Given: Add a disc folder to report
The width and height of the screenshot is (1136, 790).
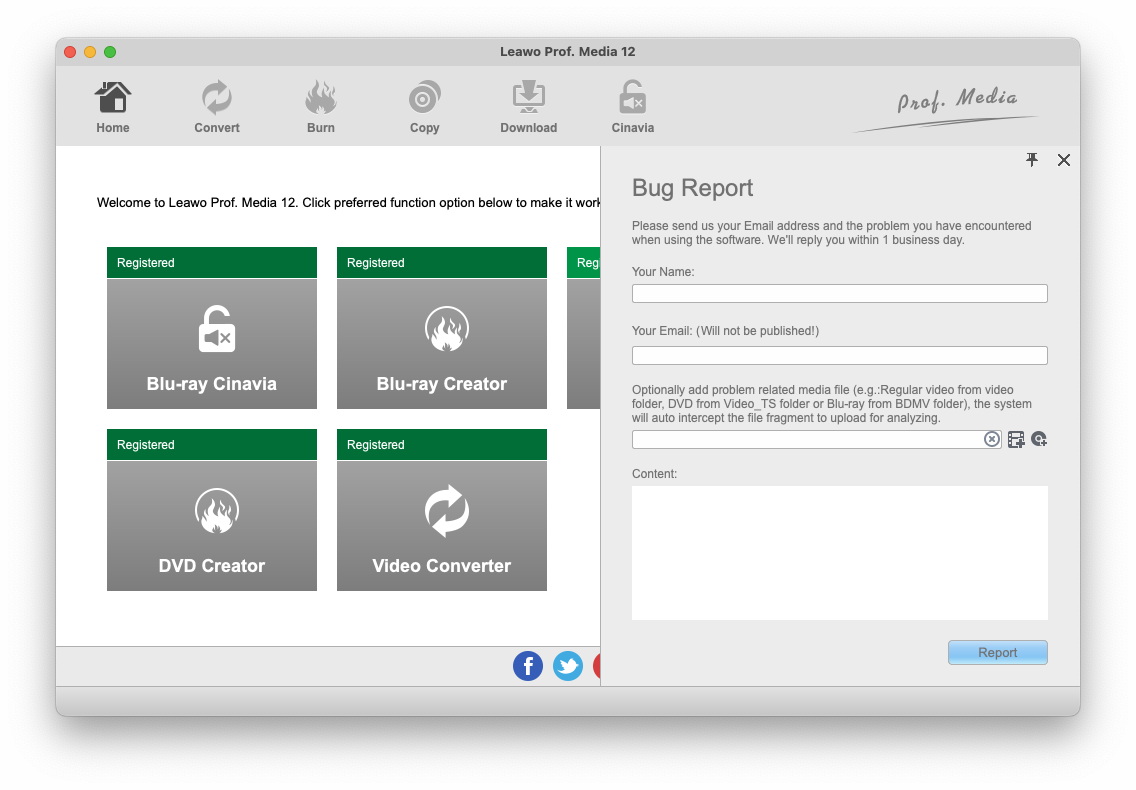Looking at the screenshot, I should tap(1039, 439).
